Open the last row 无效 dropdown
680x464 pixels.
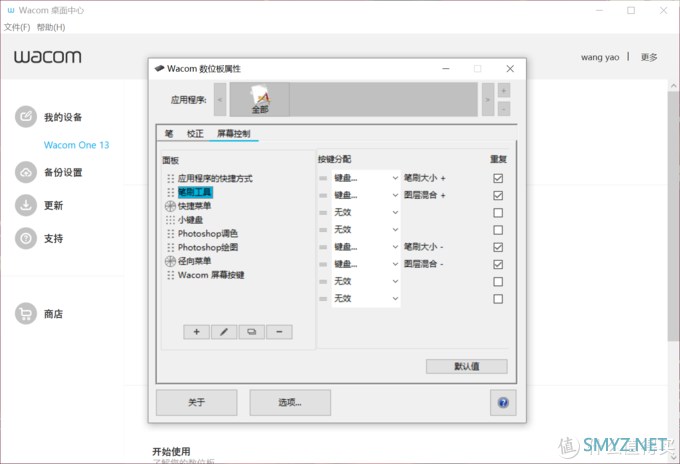click(366, 299)
